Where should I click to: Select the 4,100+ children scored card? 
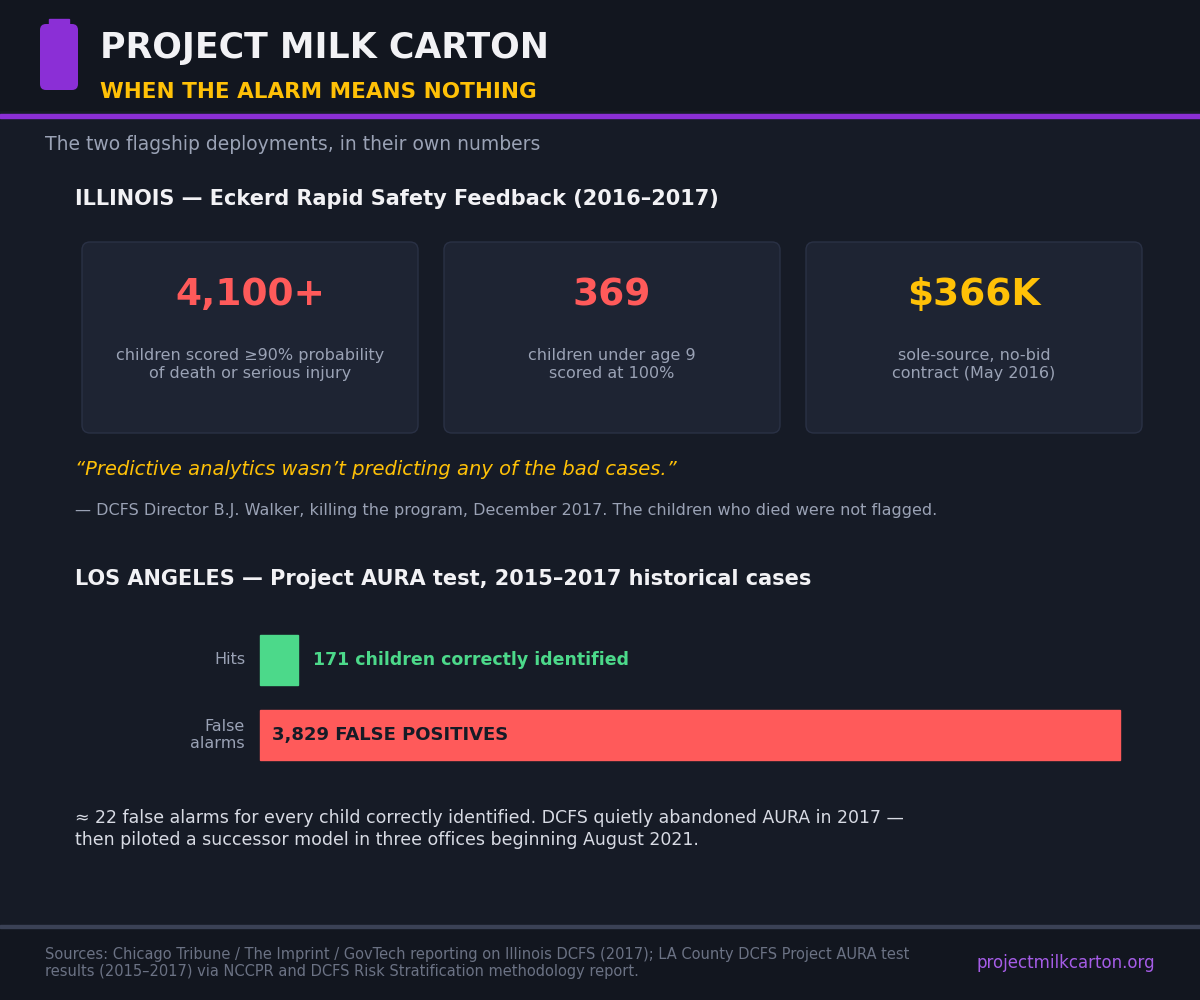click(250, 337)
